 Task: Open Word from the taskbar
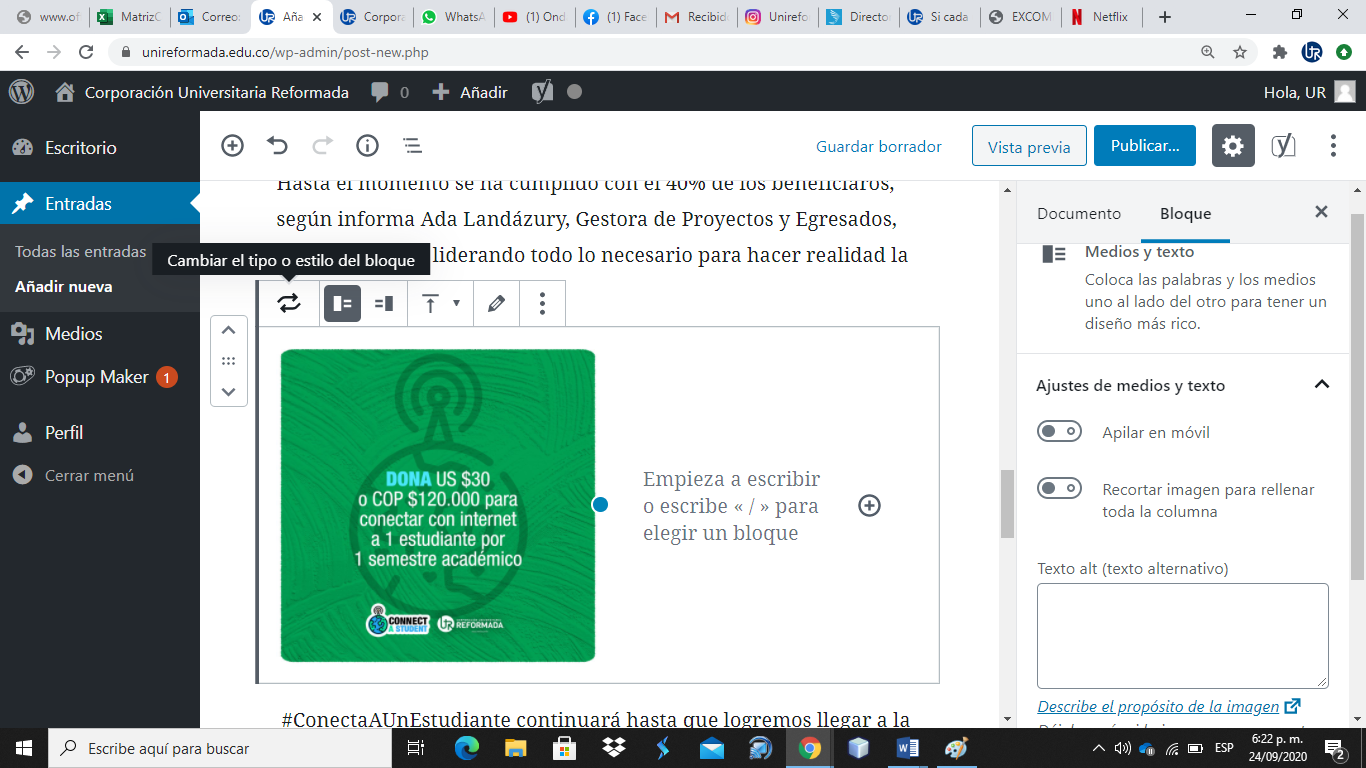tap(908, 747)
